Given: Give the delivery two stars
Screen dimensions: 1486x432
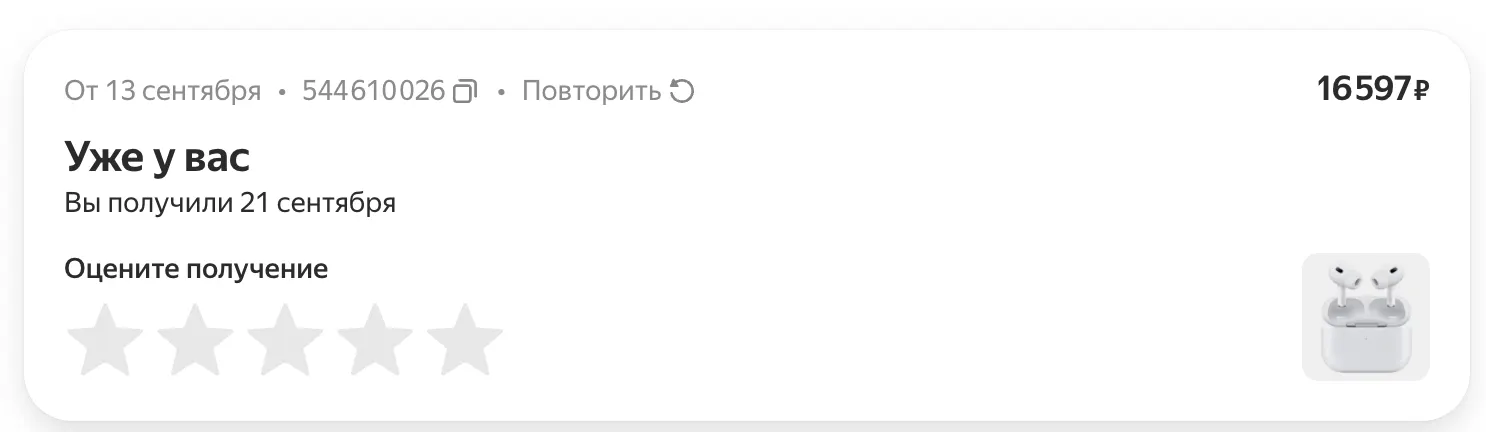Looking at the screenshot, I should [x=195, y=340].
